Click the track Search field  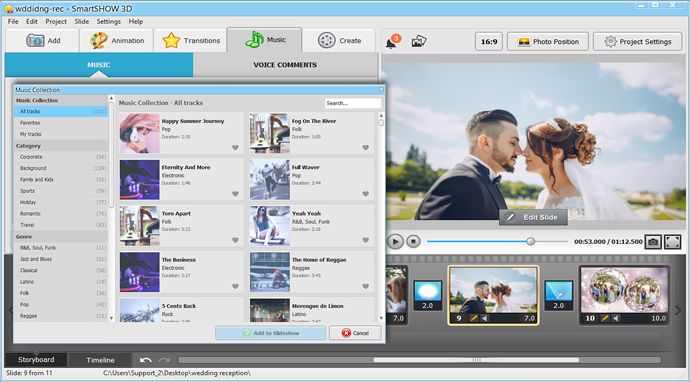click(353, 103)
